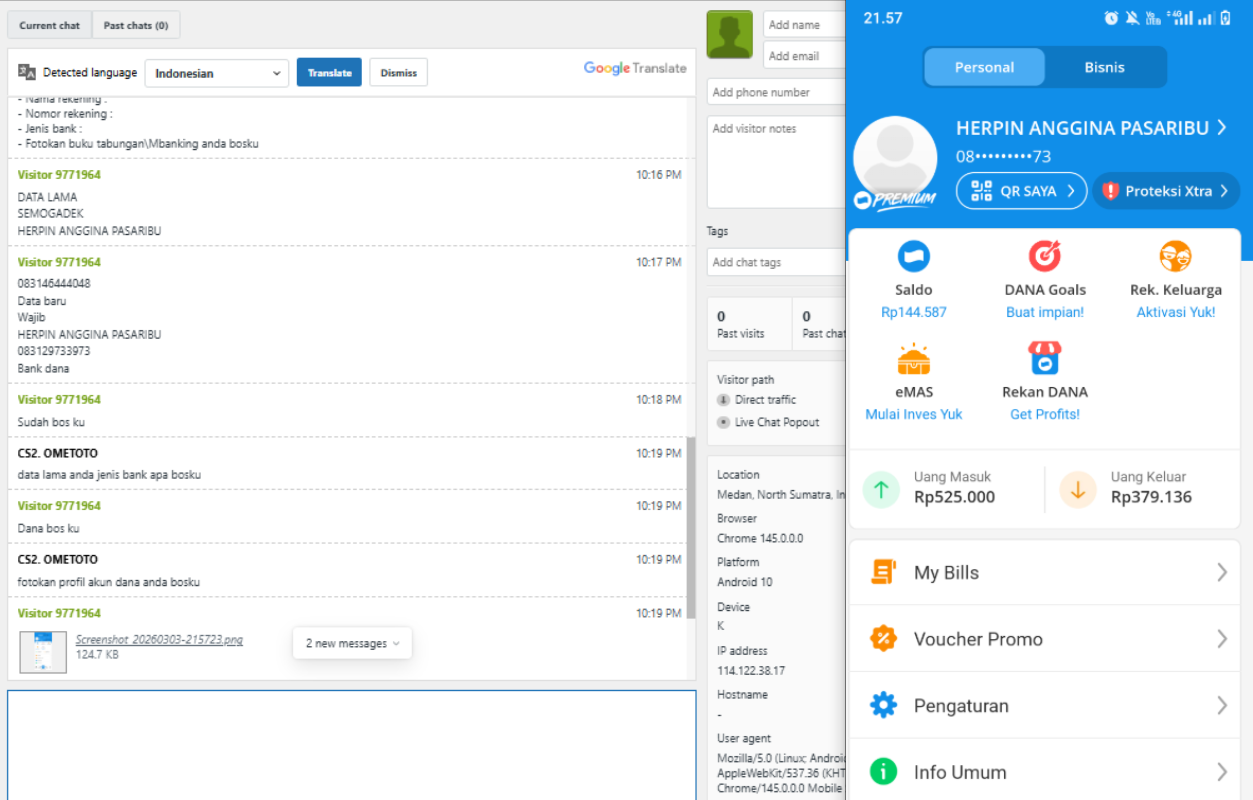The image size is (1253, 800).
Task: Click the Rp525.000 Uang Masuk amount
Action: (x=954, y=497)
